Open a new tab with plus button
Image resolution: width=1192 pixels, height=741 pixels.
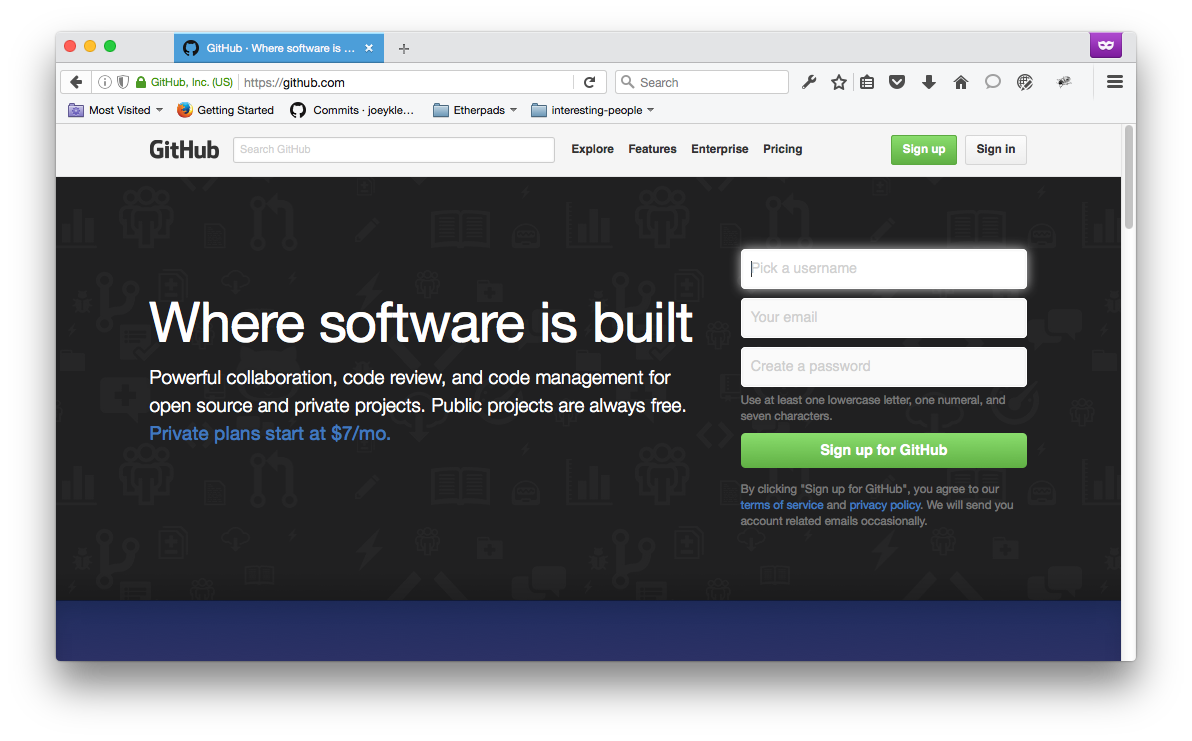point(404,48)
